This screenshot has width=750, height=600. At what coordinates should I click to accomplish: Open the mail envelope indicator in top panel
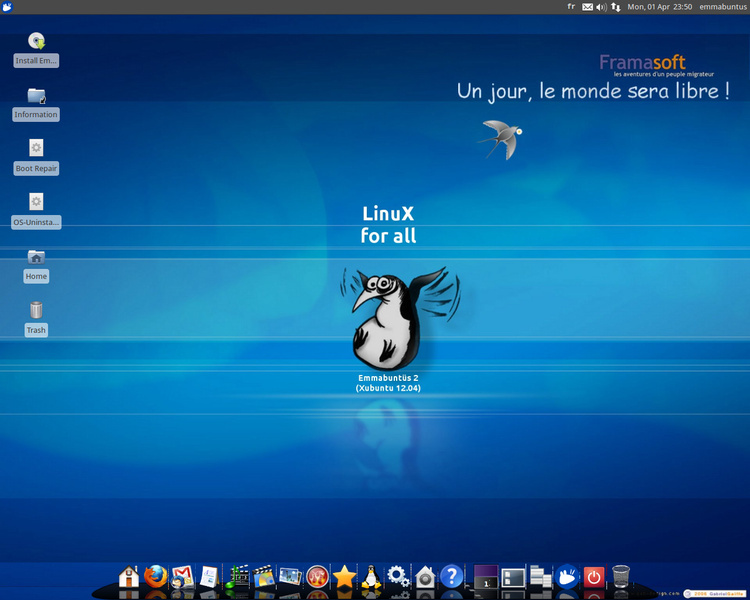point(587,7)
